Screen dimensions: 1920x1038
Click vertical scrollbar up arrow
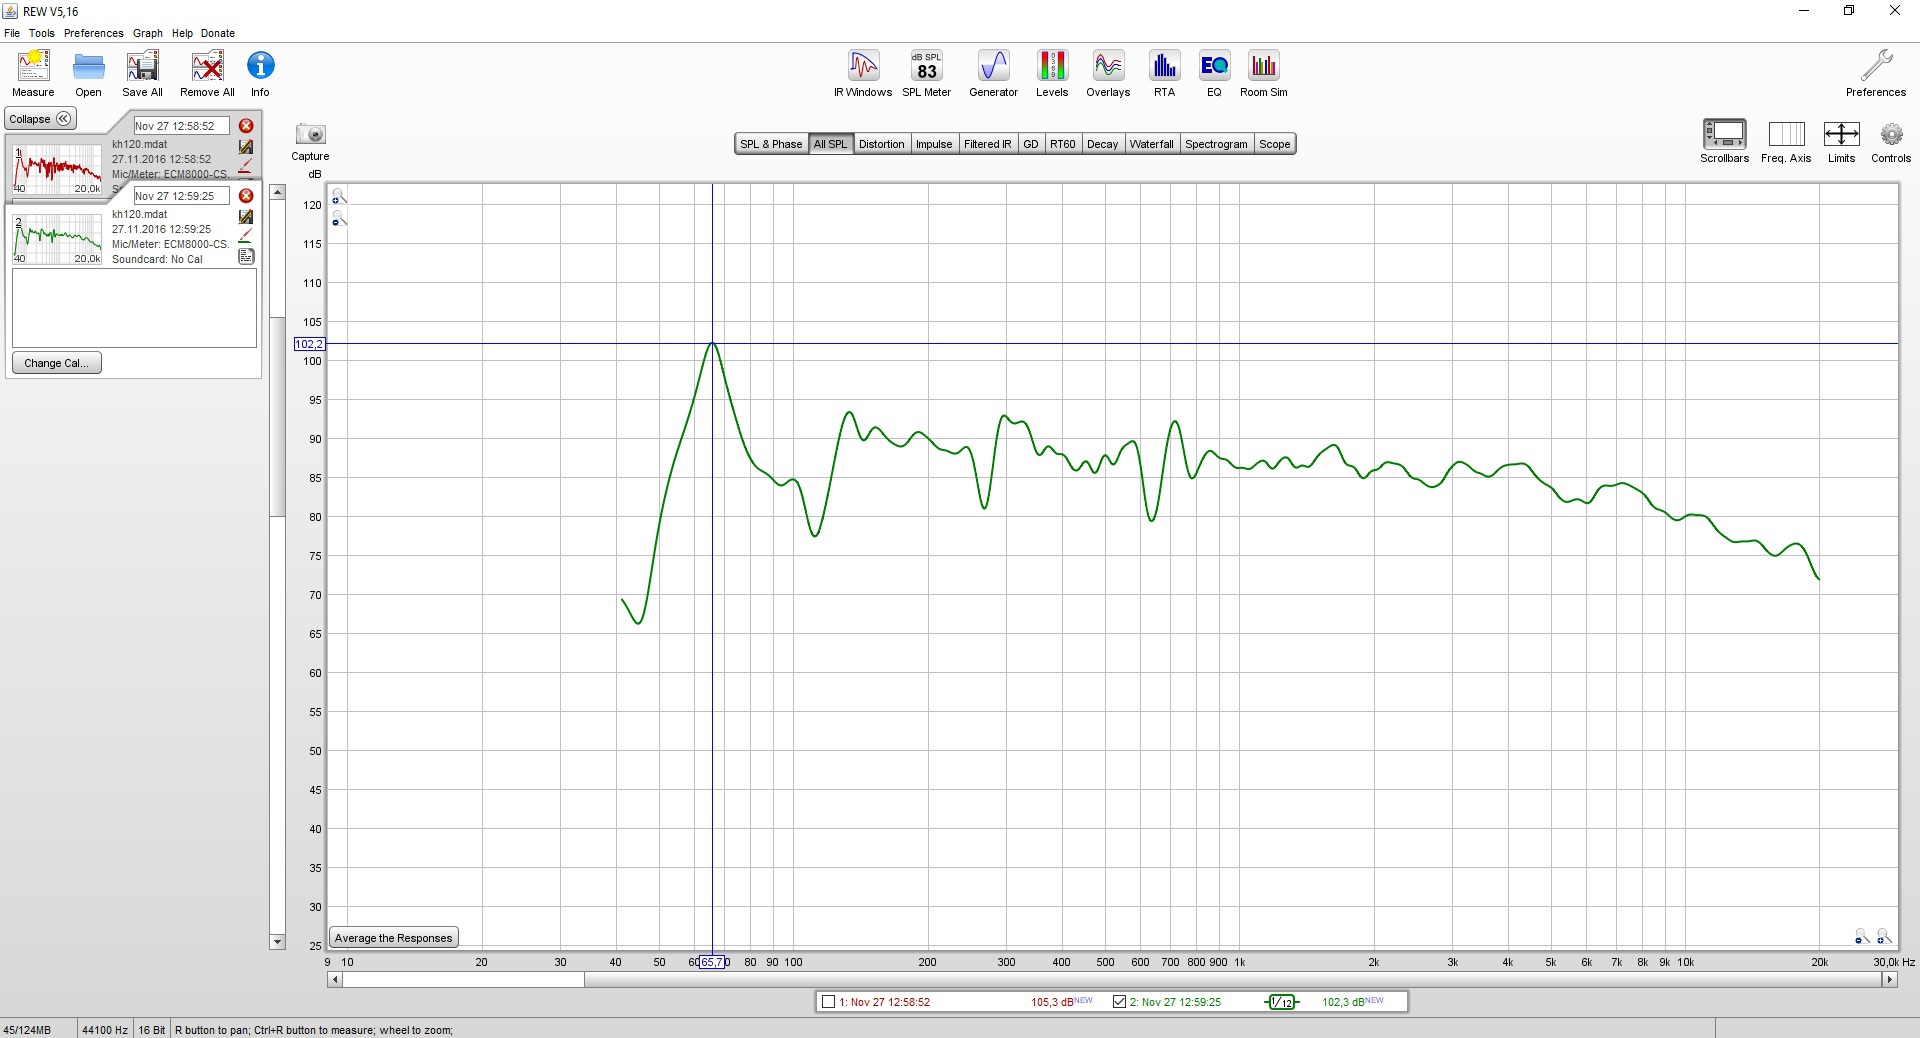(x=277, y=192)
